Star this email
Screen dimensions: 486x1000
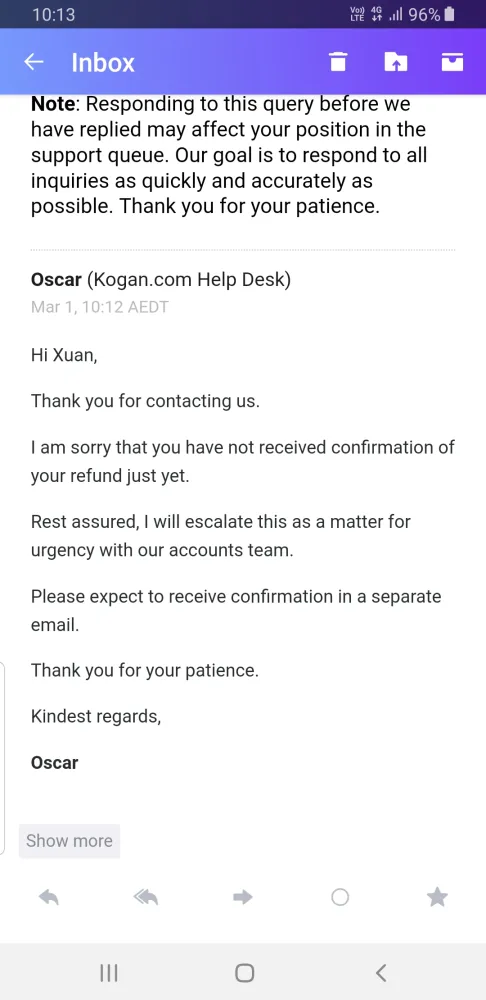[x=437, y=897]
